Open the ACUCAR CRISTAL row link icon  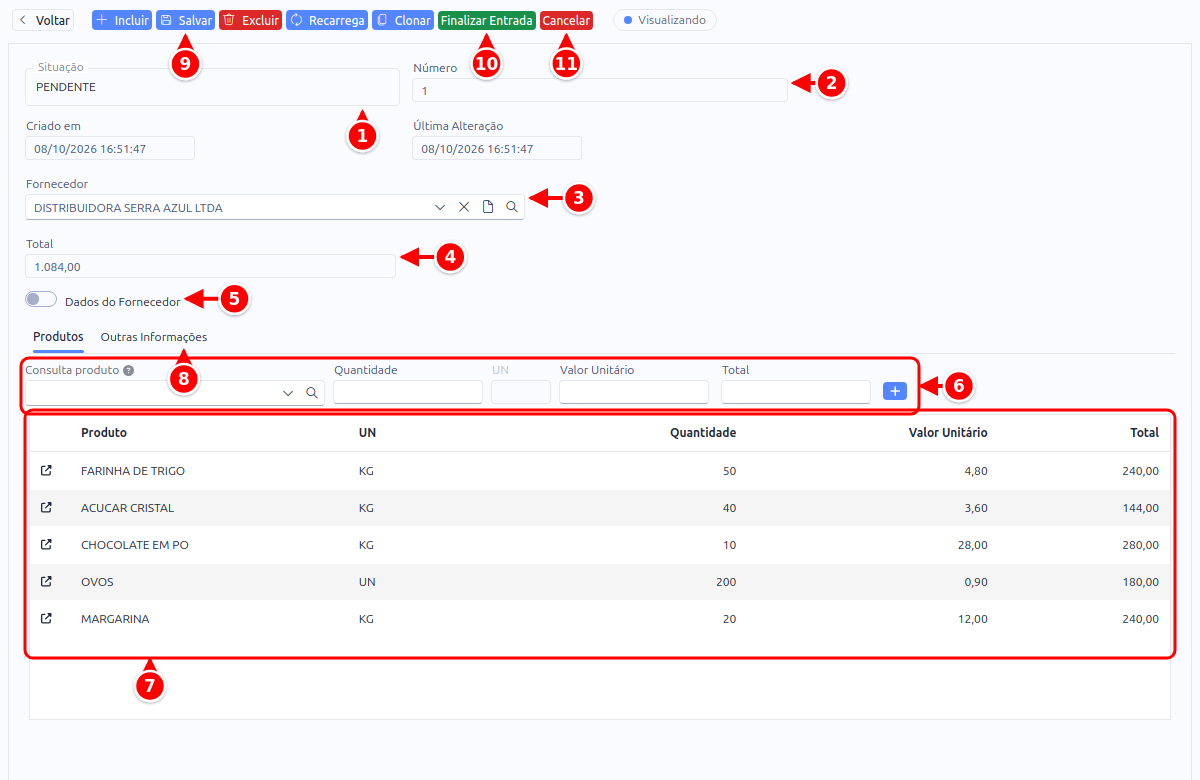pyautogui.click(x=46, y=507)
